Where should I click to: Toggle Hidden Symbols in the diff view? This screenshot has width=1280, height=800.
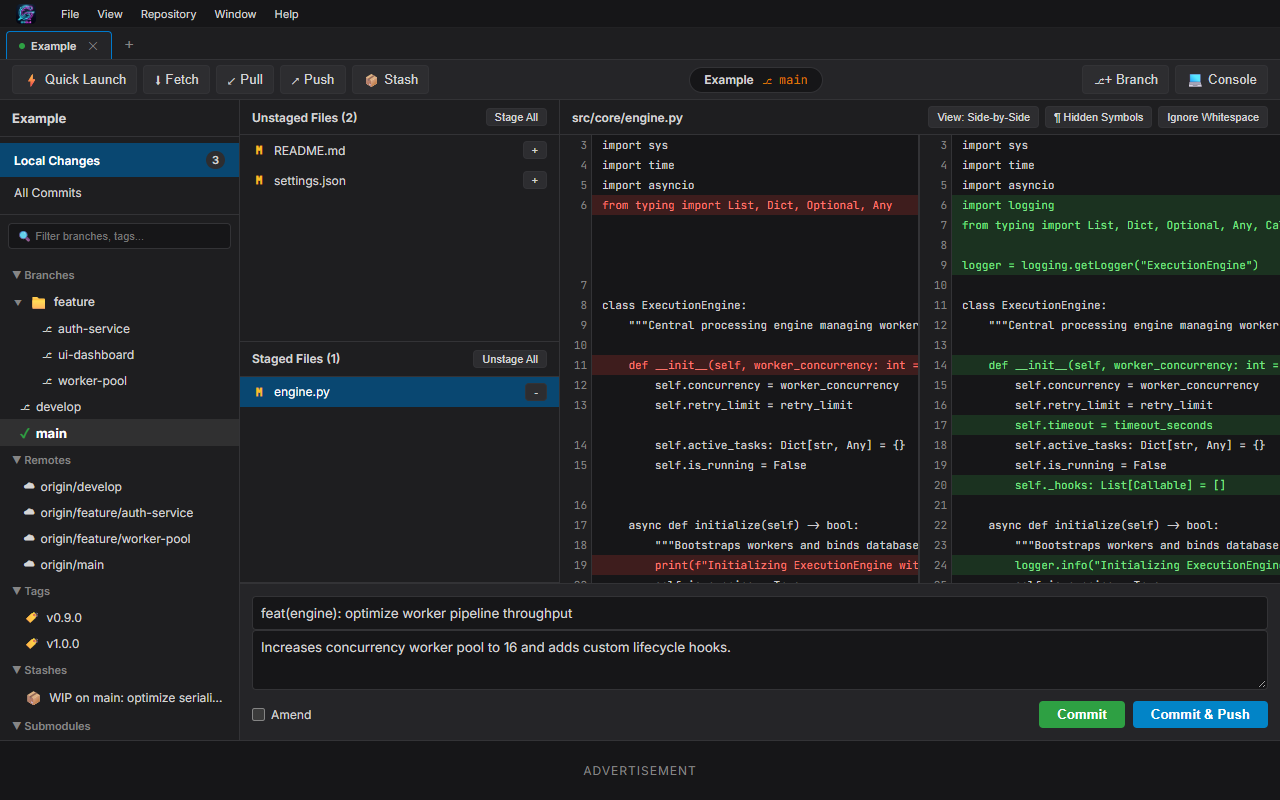coord(1098,118)
